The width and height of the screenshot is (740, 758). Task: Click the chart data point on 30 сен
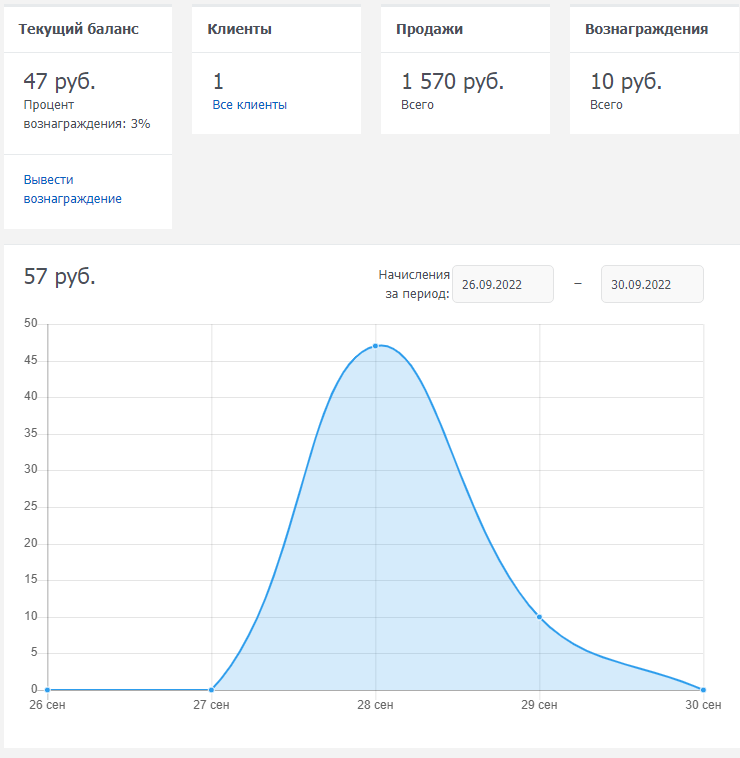click(x=703, y=690)
